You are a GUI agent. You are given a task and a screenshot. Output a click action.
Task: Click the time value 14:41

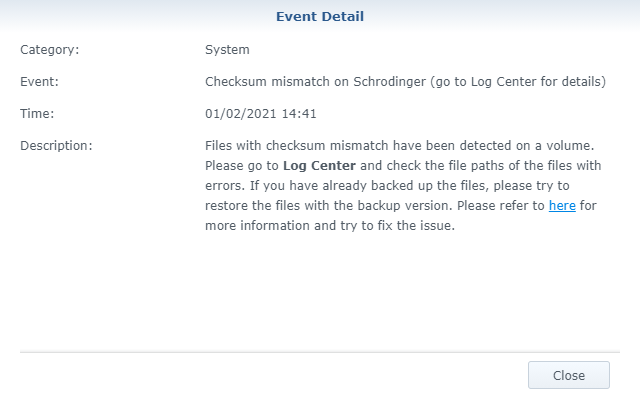pyautogui.click(x=299, y=113)
